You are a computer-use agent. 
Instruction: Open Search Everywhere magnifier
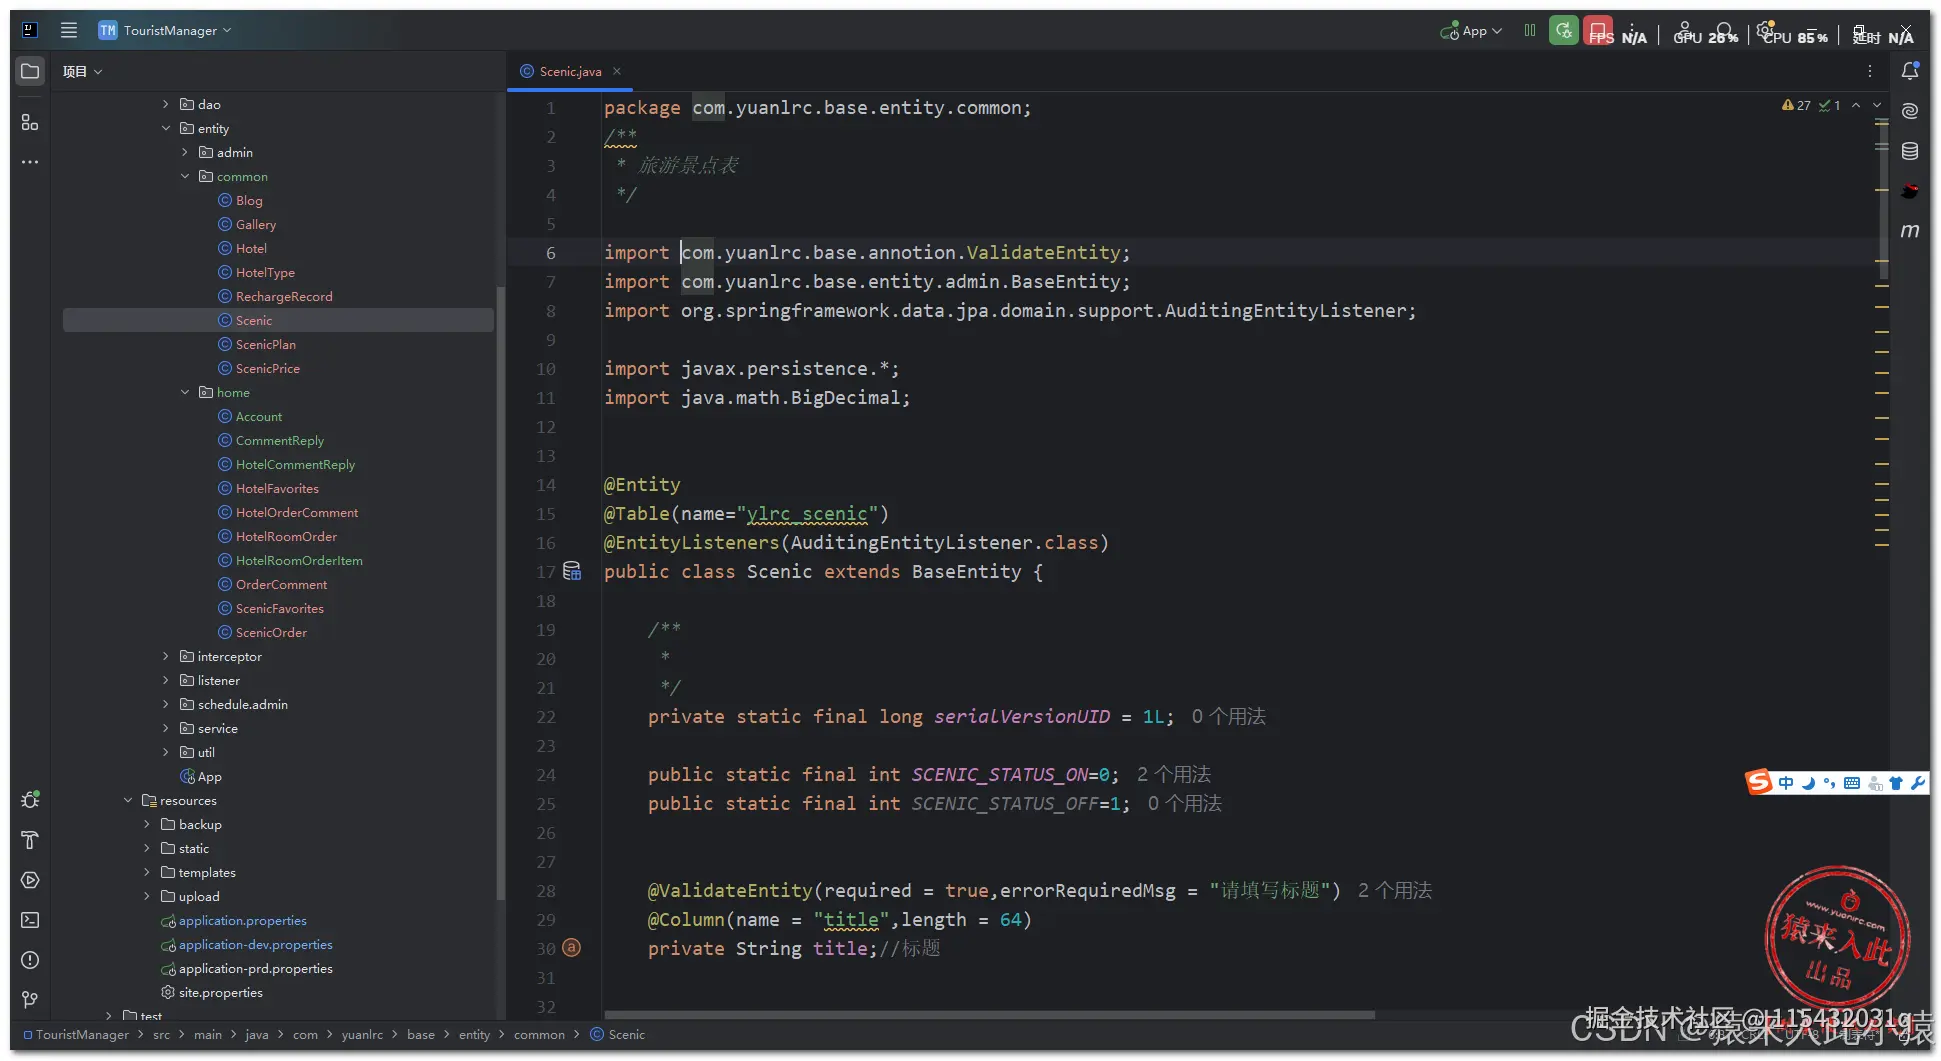pyautogui.click(x=1726, y=30)
